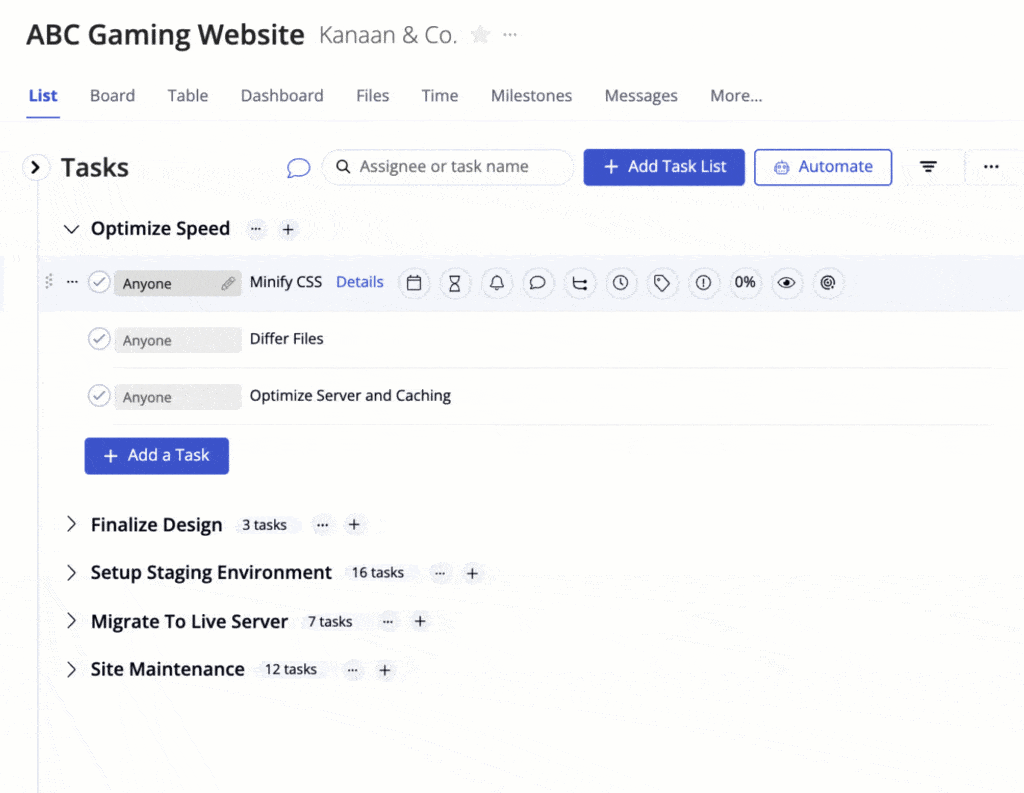Image resolution: width=1024 pixels, height=793 pixels.
Task: Switch to the List tab
Action: pyautogui.click(x=43, y=96)
